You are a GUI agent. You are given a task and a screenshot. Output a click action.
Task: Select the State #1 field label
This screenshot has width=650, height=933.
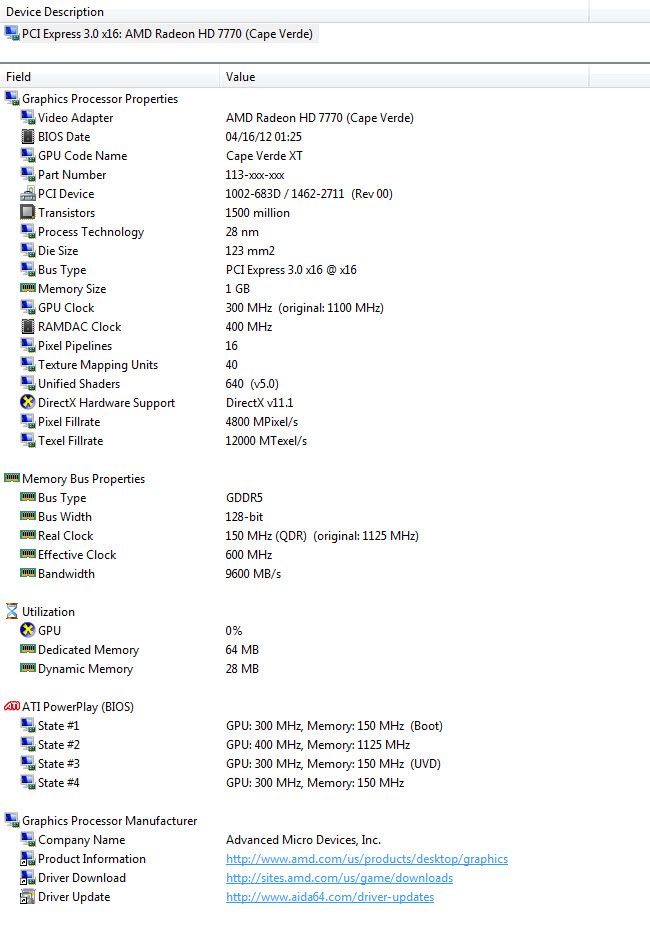tap(58, 726)
